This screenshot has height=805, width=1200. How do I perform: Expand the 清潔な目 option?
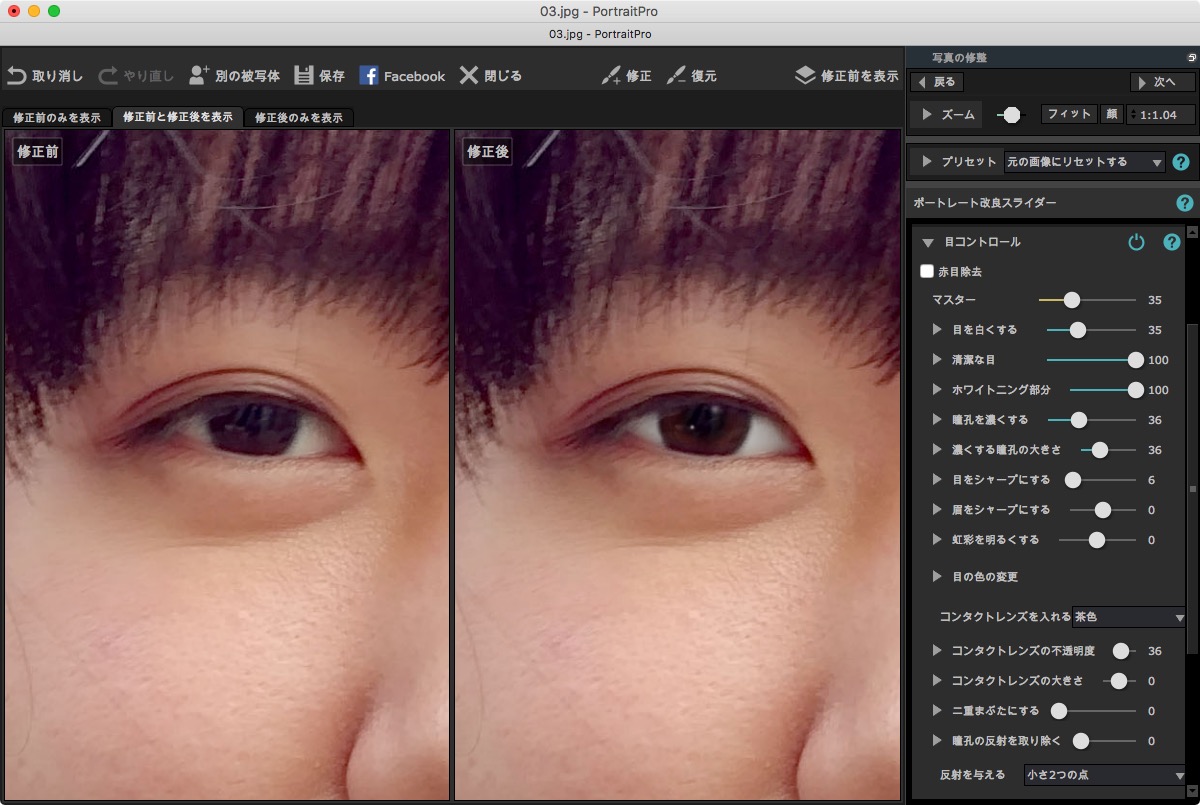pos(937,359)
